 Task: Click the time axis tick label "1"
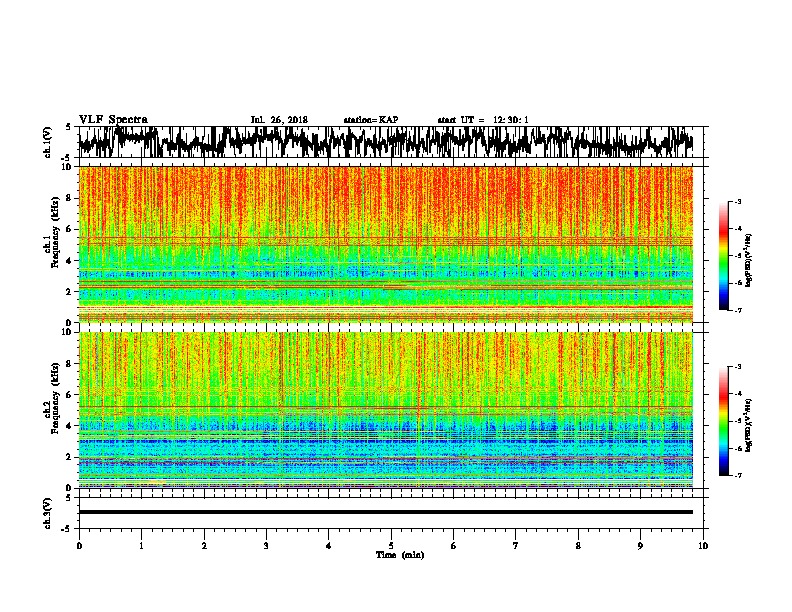[x=141, y=546]
